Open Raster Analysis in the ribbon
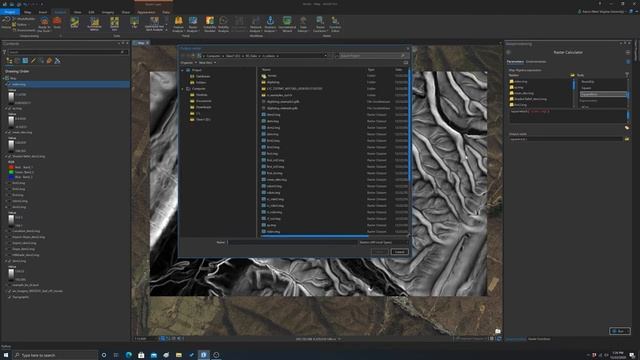This screenshot has width=640, height=360. click(x=193, y=24)
